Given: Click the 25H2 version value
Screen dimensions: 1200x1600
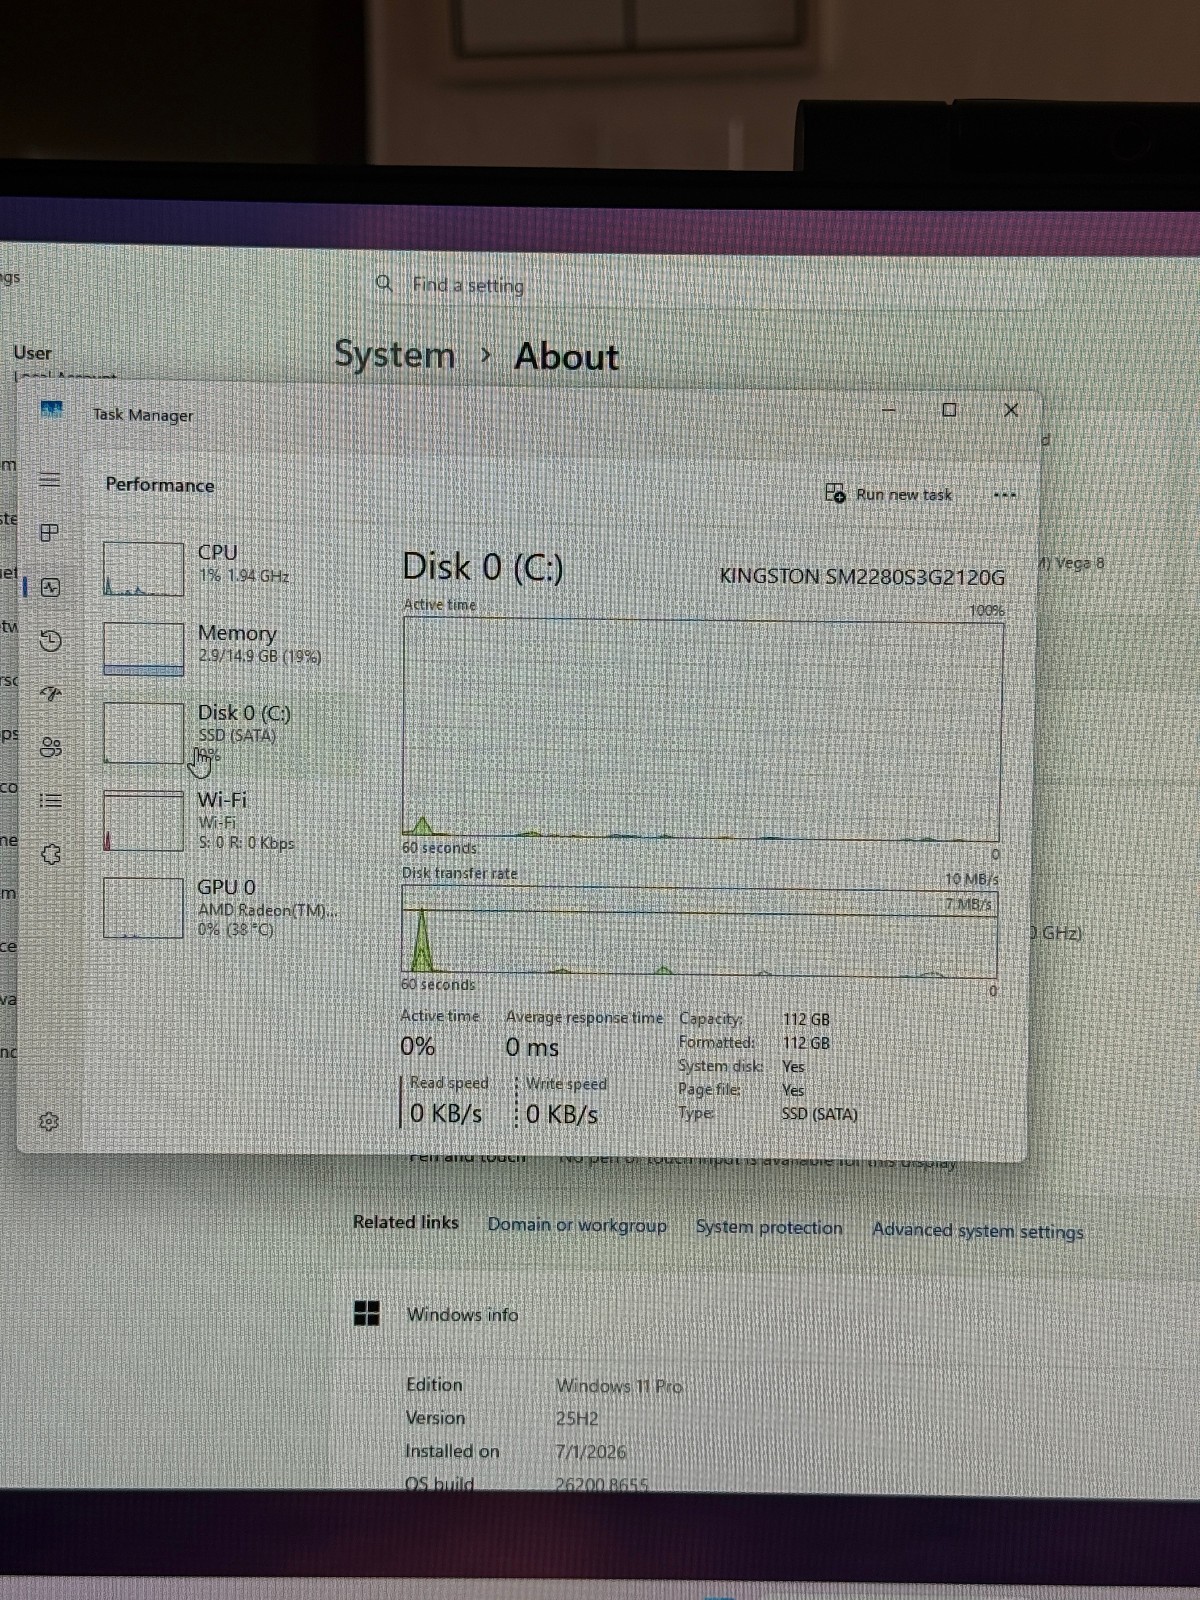Looking at the screenshot, I should (x=577, y=1419).
